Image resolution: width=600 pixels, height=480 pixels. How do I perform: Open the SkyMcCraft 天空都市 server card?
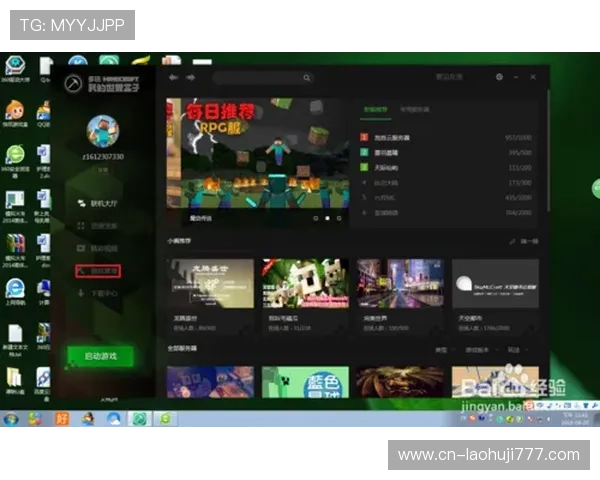(x=496, y=297)
